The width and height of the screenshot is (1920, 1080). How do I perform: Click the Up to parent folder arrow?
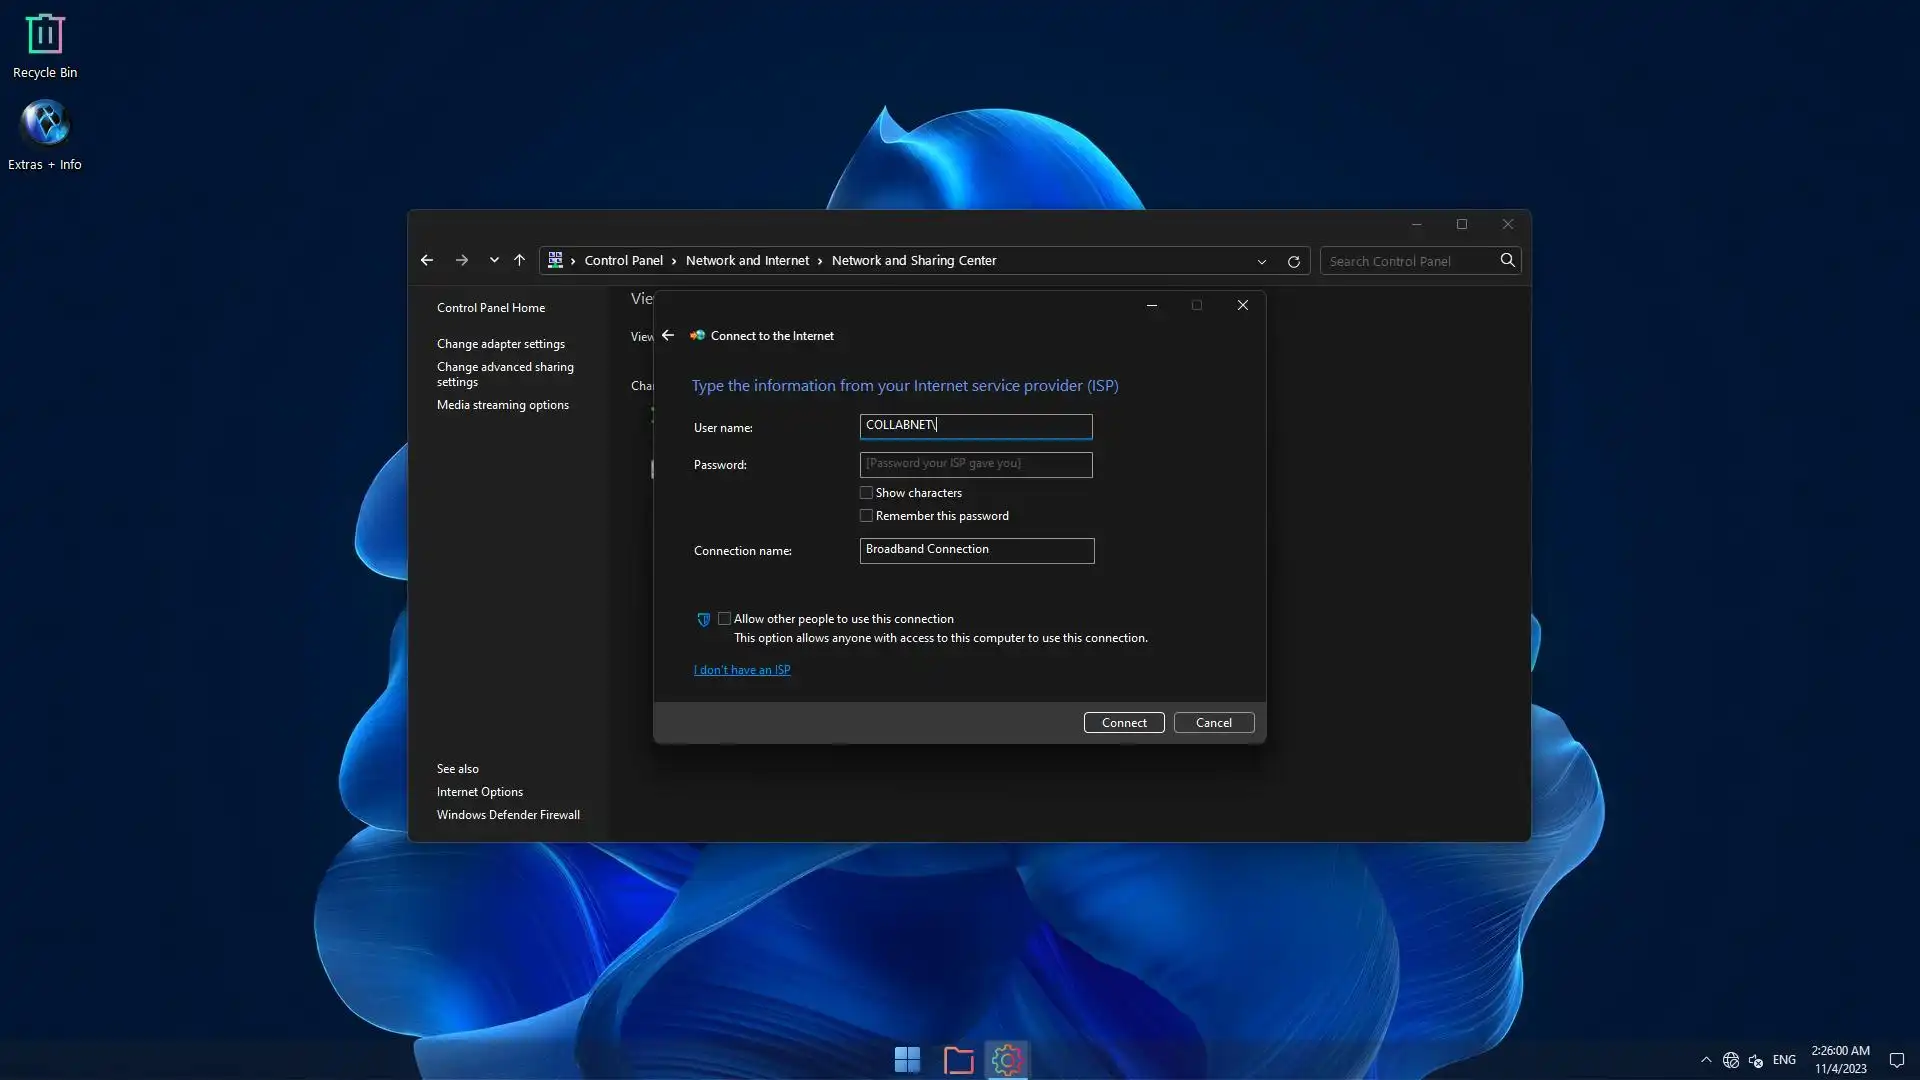[x=519, y=261]
